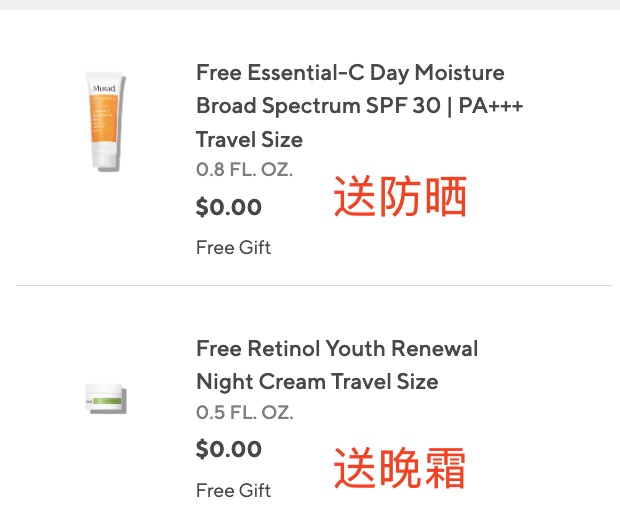The width and height of the screenshot is (620, 520).
Task: Click the $0.00 price under Retinol cream
Action: coord(229,449)
